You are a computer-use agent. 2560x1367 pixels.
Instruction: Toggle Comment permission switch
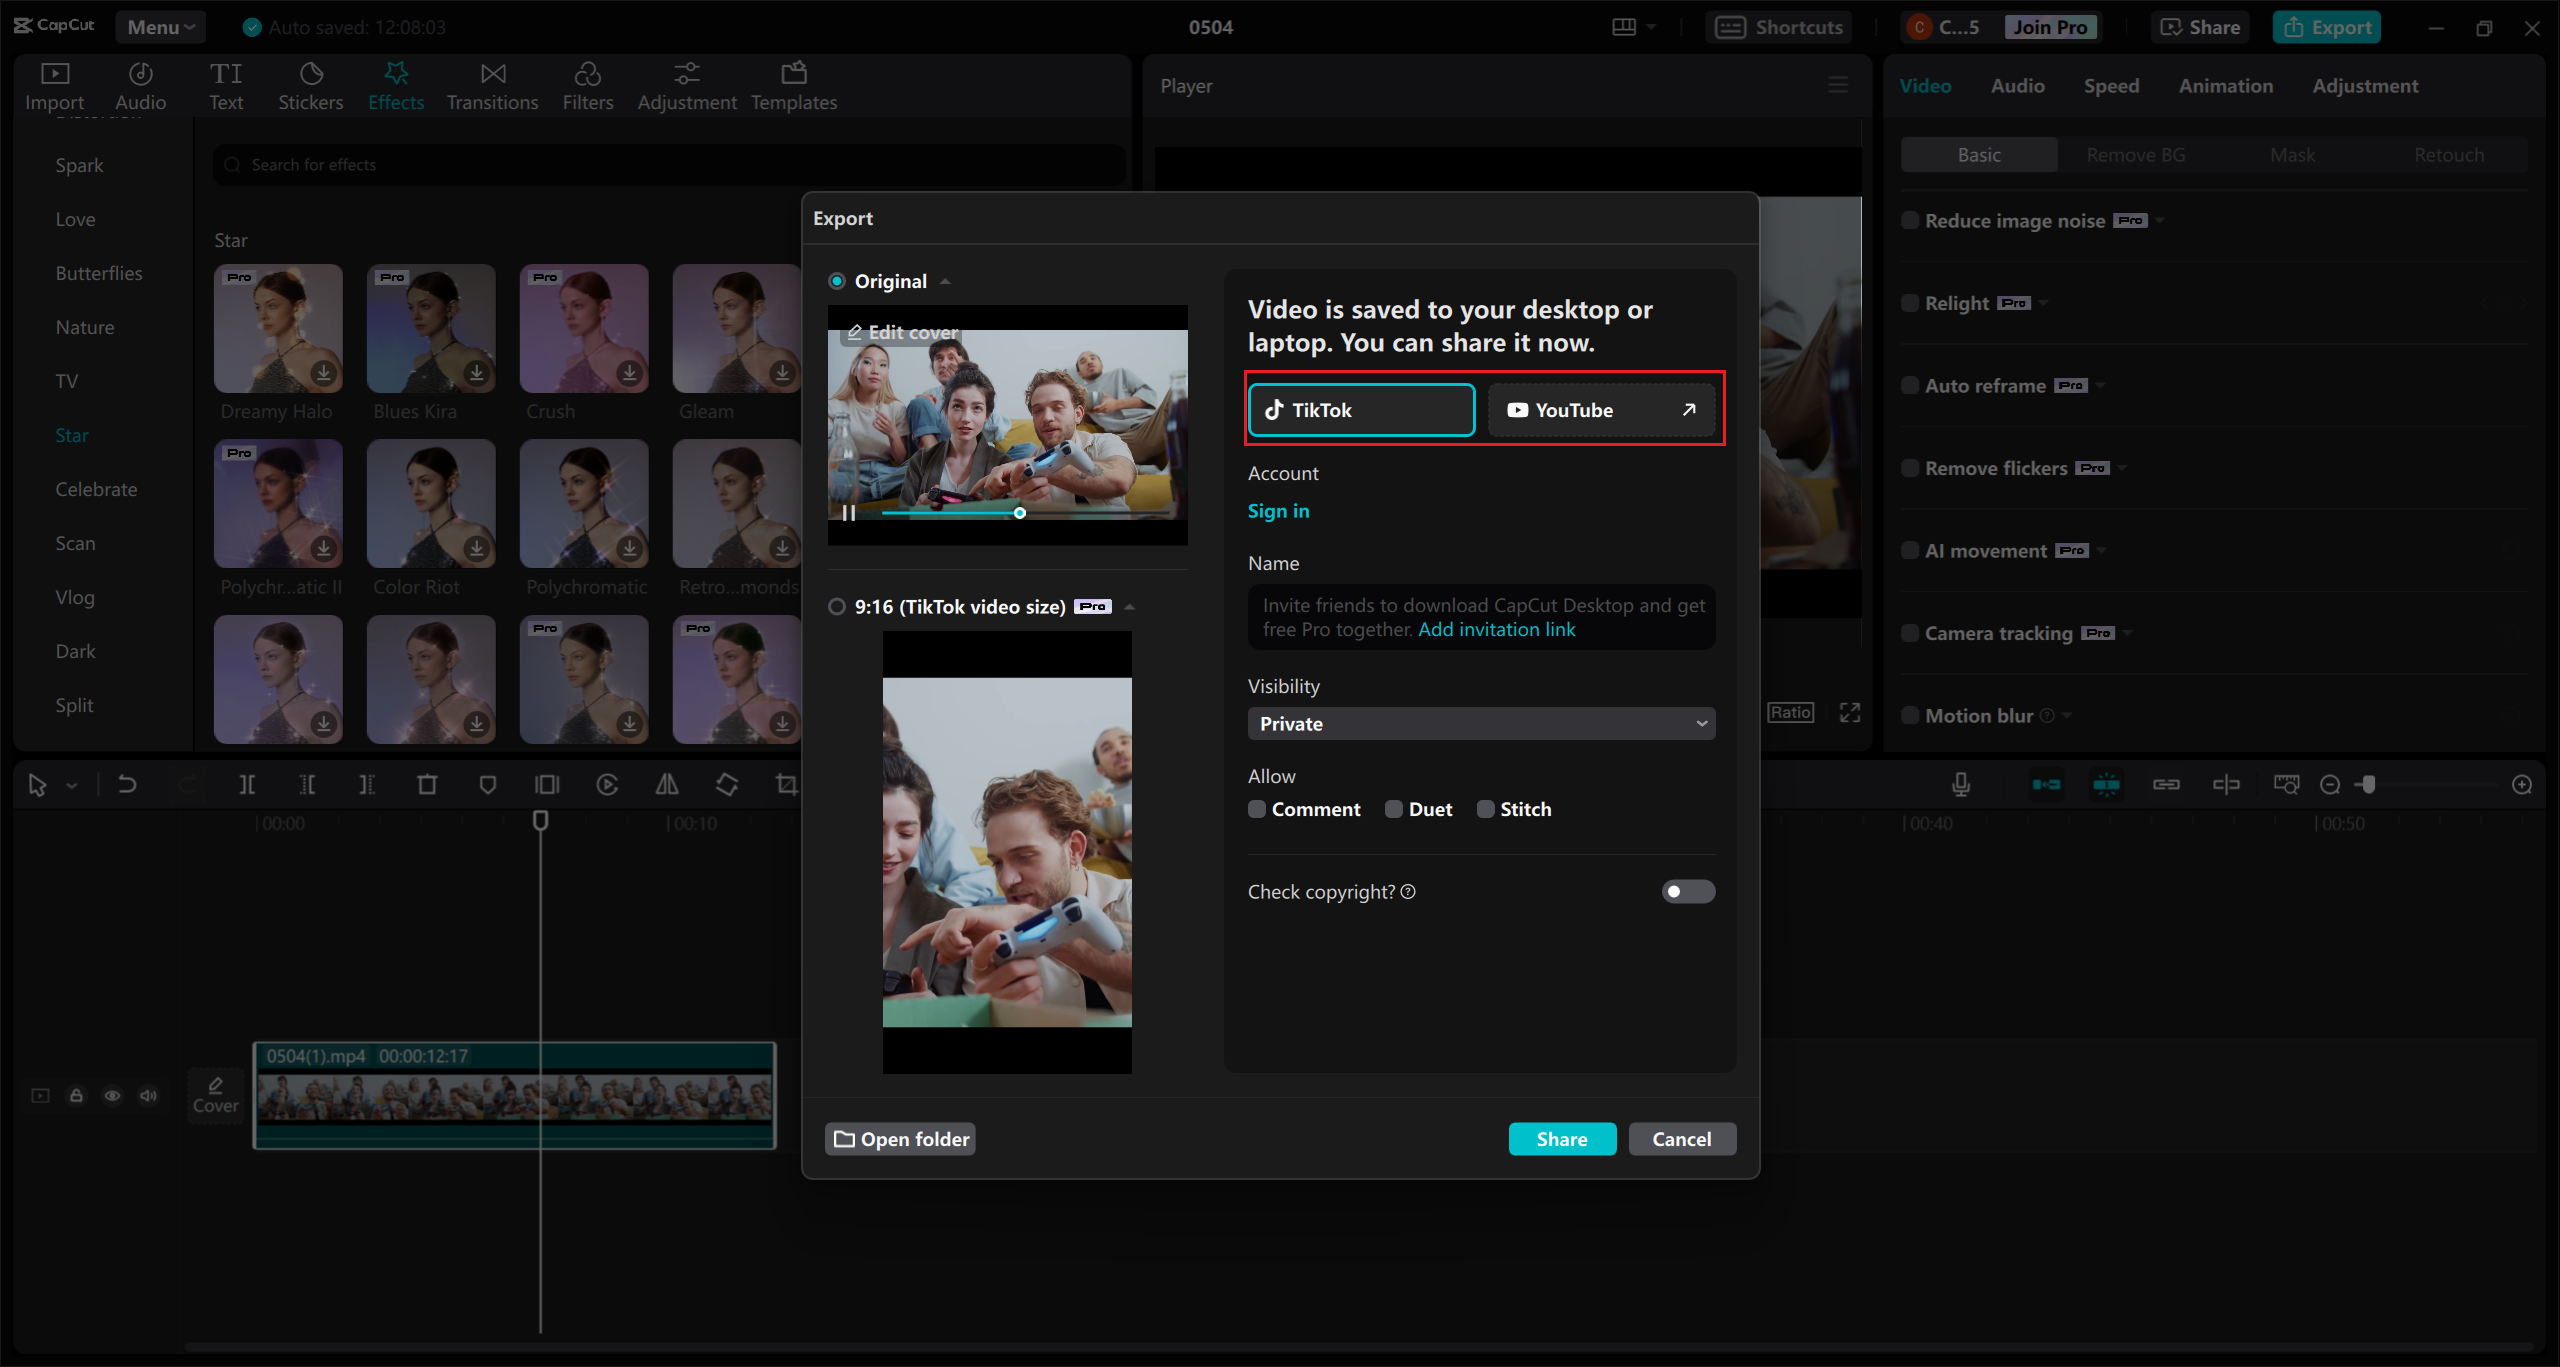pyautogui.click(x=1255, y=810)
